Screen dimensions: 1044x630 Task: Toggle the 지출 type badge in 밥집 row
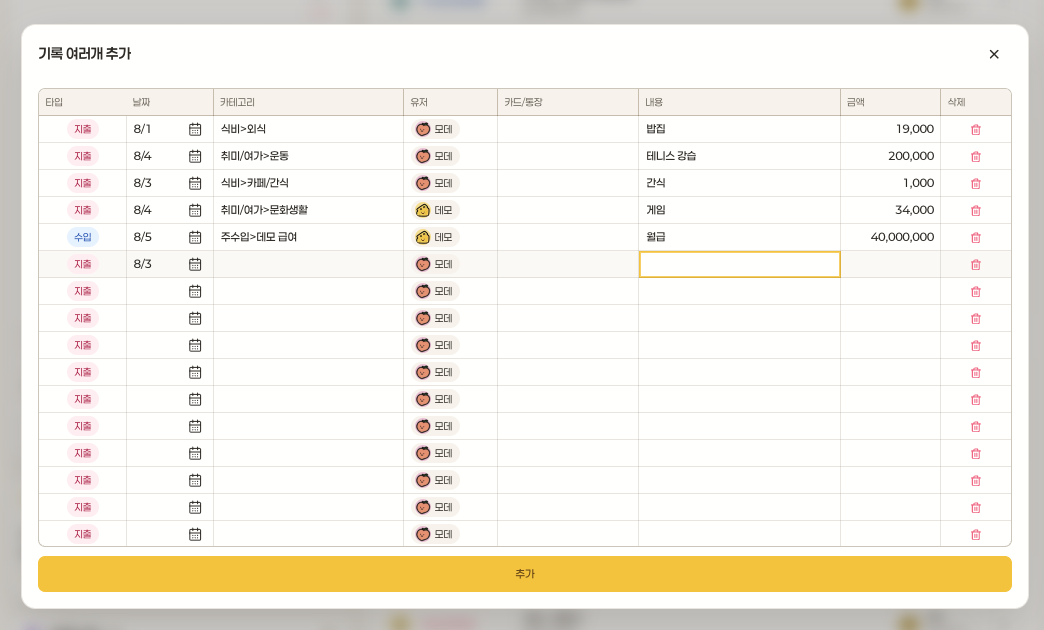83,129
